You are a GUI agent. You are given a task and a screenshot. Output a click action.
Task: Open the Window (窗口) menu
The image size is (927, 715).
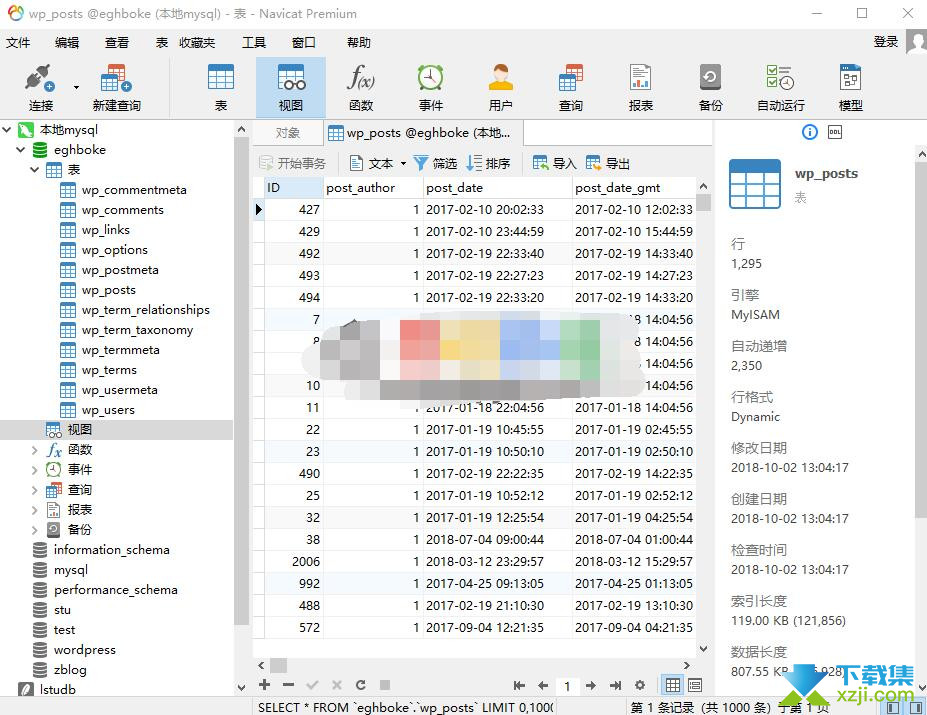pyautogui.click(x=303, y=43)
